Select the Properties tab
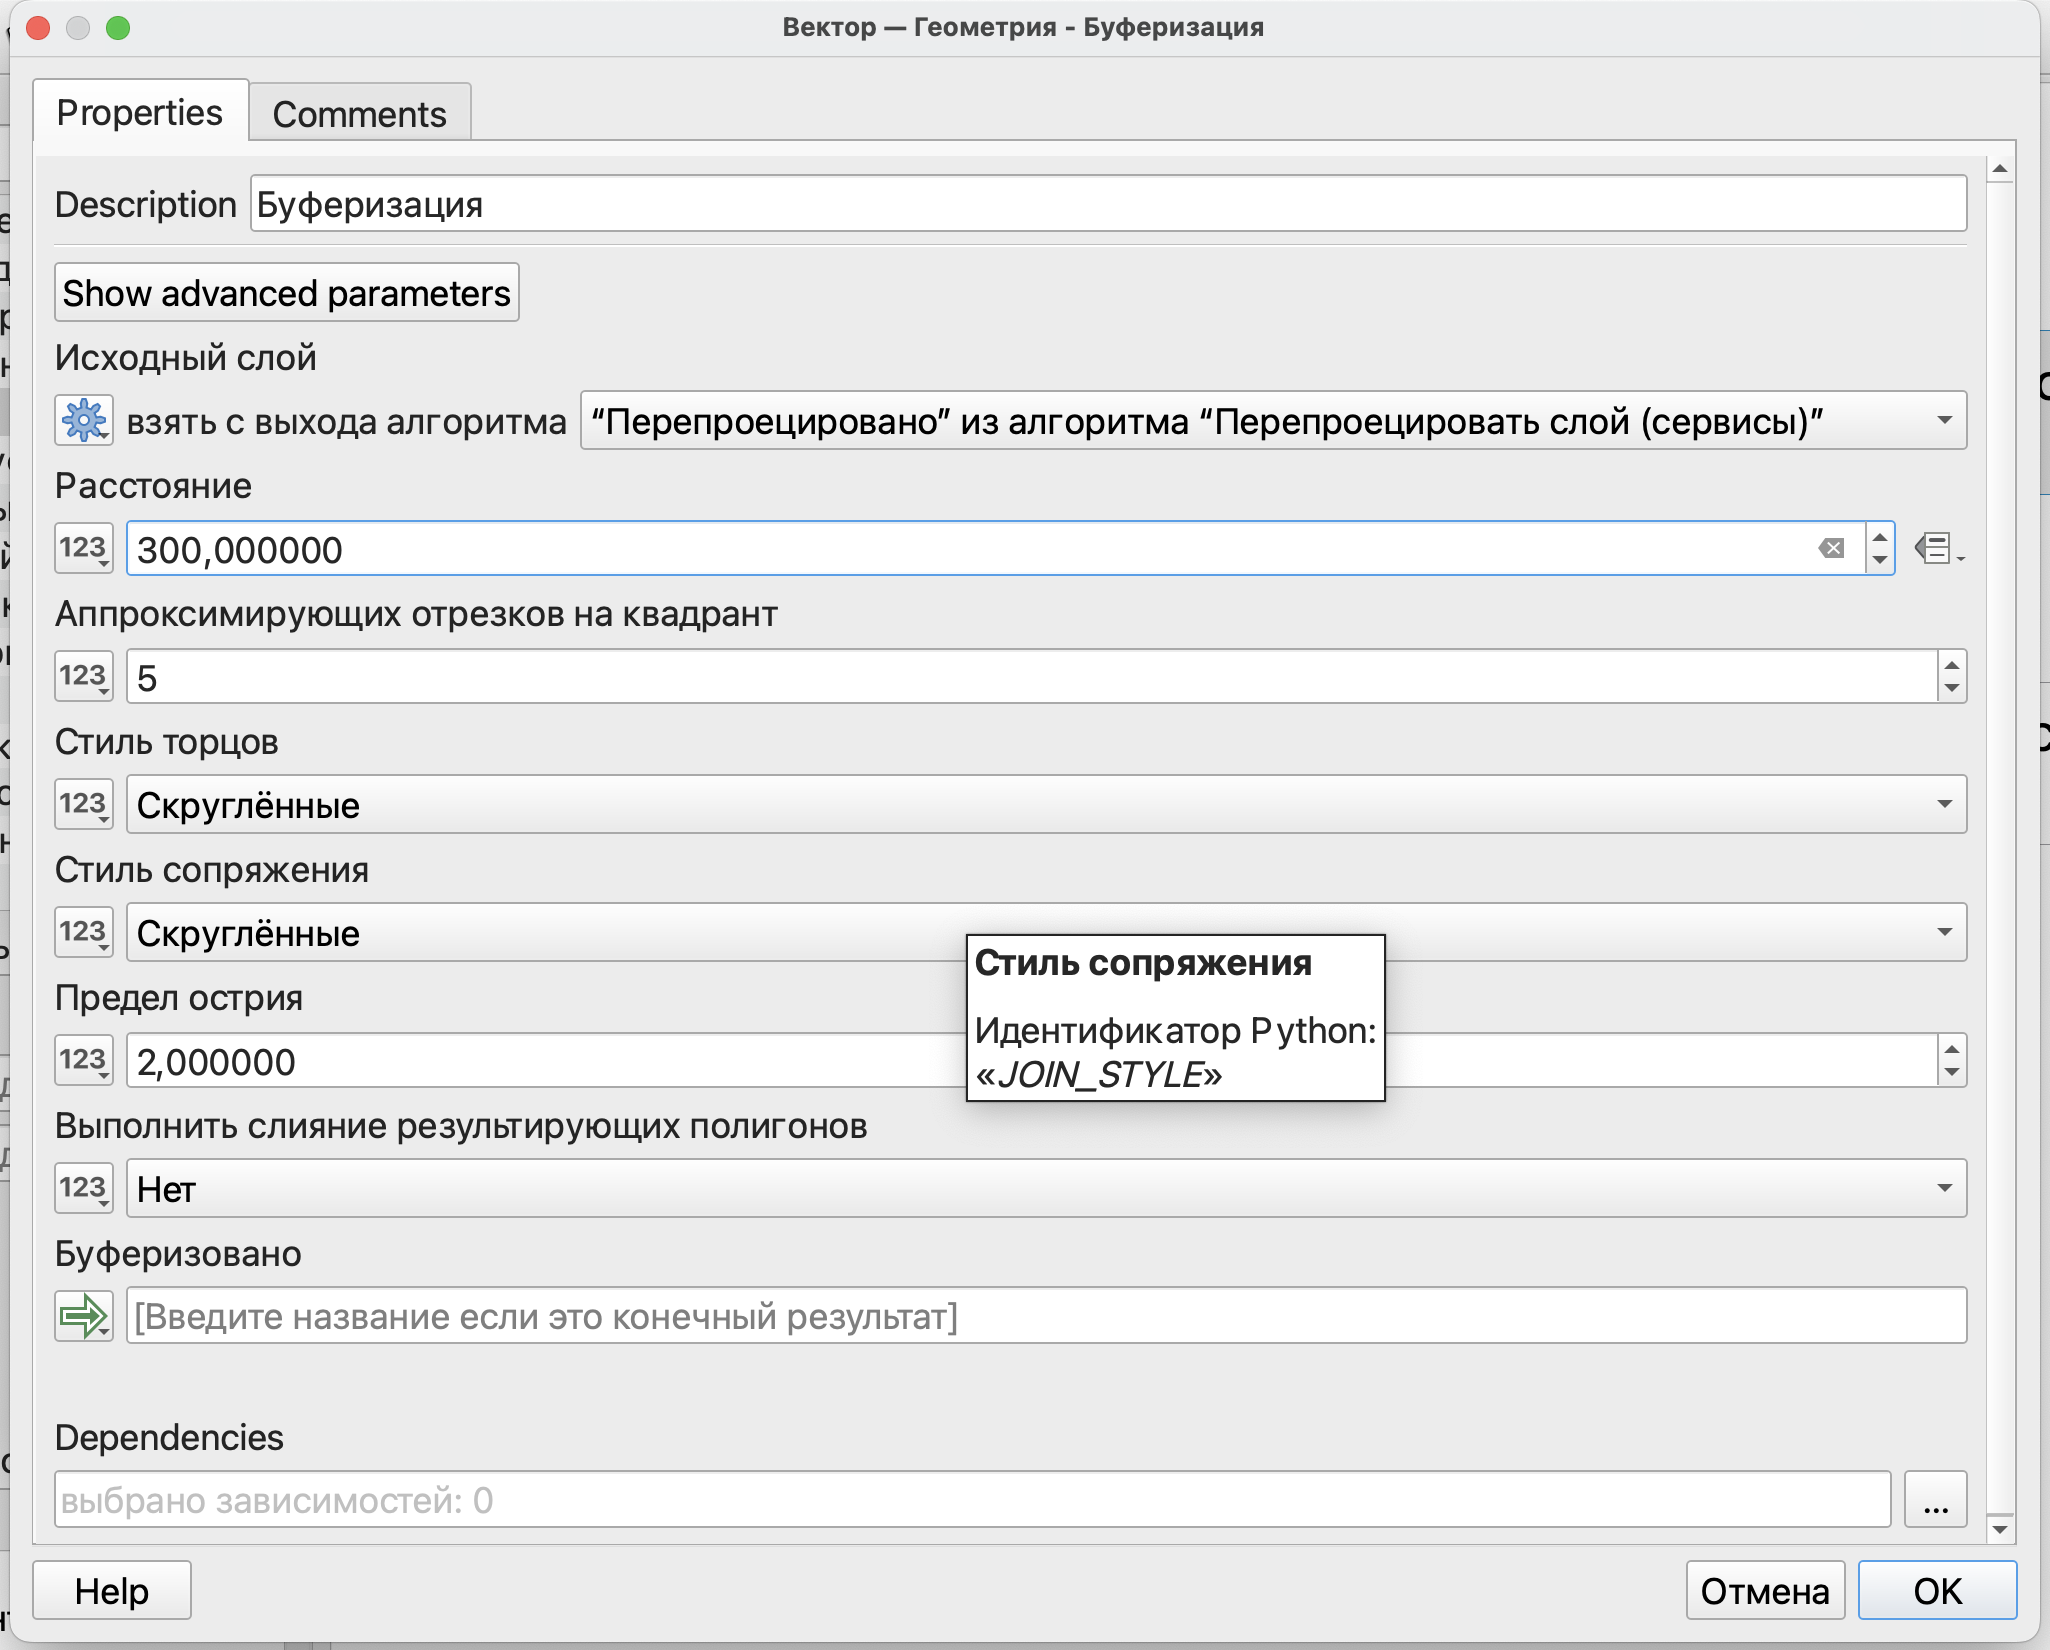The height and width of the screenshot is (1650, 2050). pyautogui.click(x=140, y=112)
